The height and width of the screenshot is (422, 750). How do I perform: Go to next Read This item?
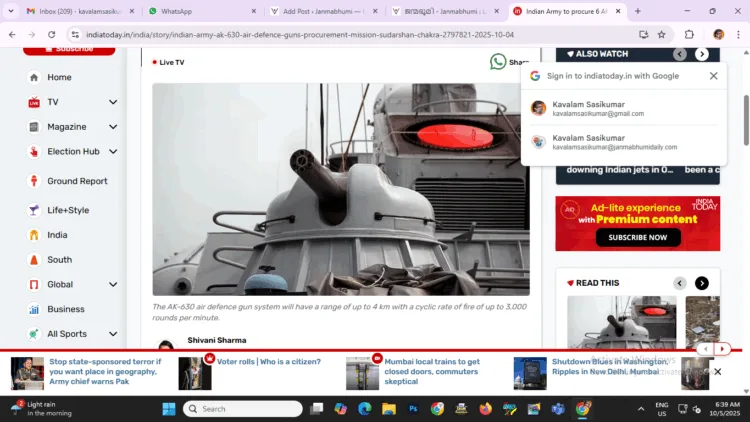pyautogui.click(x=701, y=283)
